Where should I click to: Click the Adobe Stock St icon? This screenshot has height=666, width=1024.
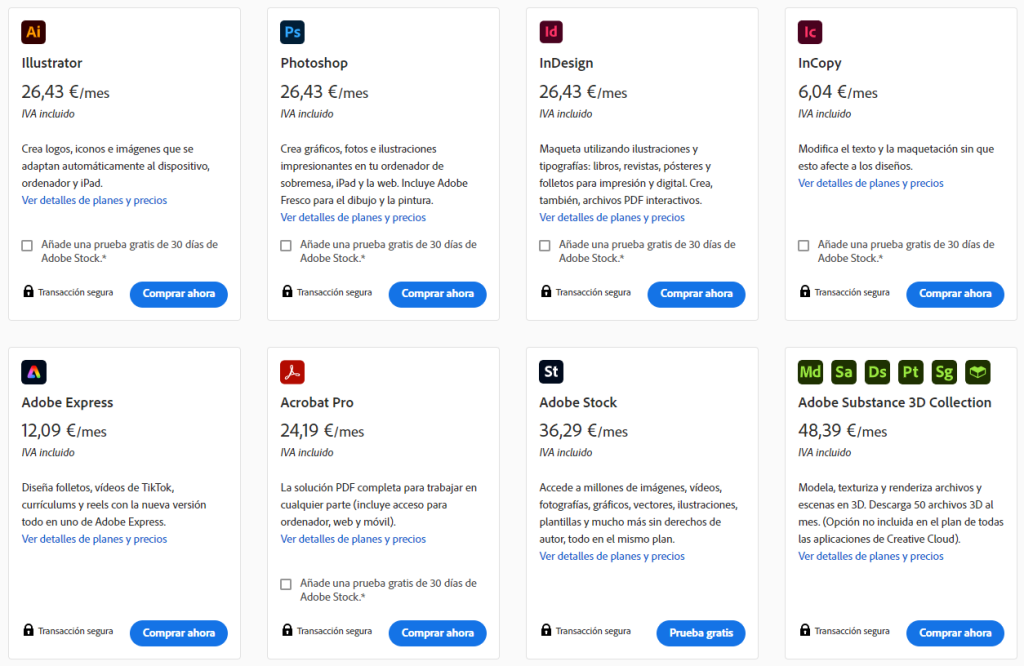click(551, 372)
